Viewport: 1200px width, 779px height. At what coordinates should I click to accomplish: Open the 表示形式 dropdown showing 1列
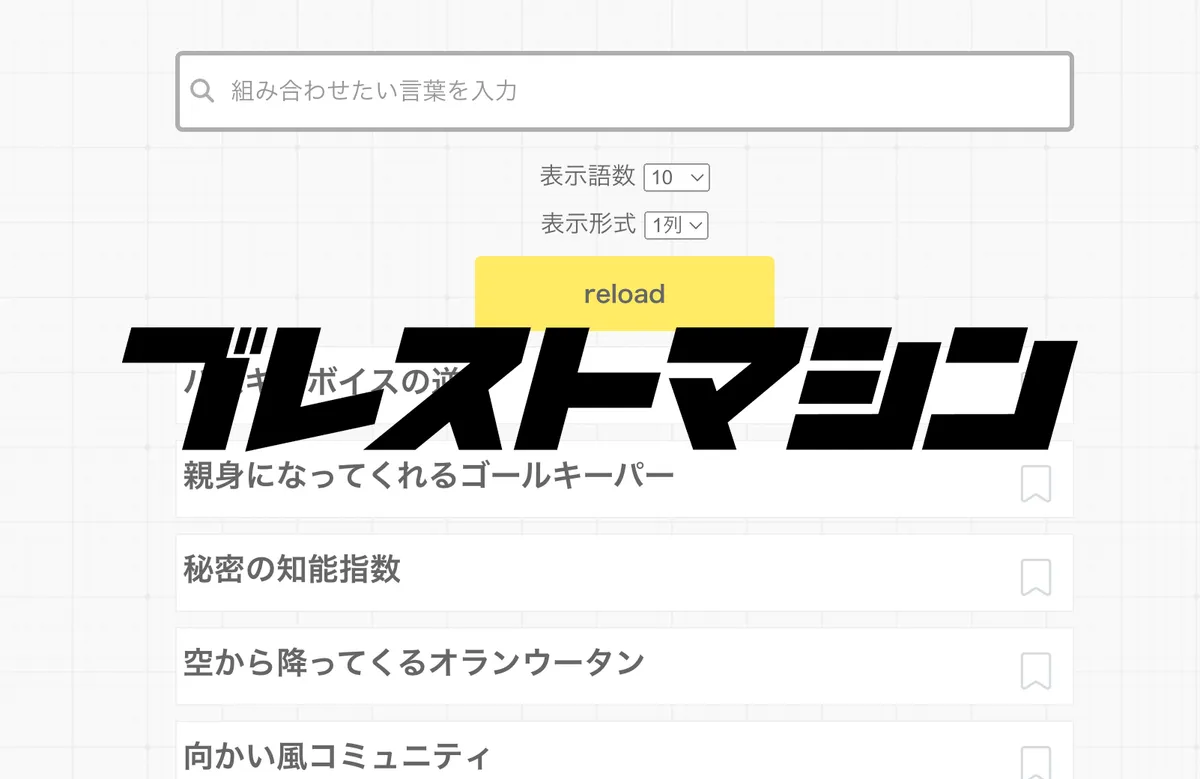[676, 225]
